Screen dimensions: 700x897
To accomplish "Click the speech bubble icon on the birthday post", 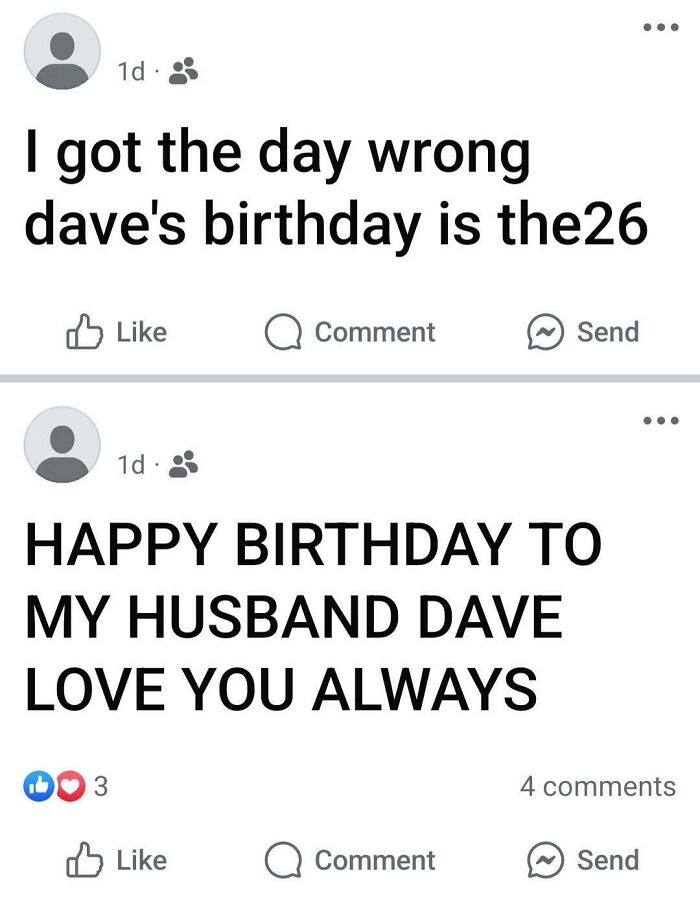I will coord(283,860).
